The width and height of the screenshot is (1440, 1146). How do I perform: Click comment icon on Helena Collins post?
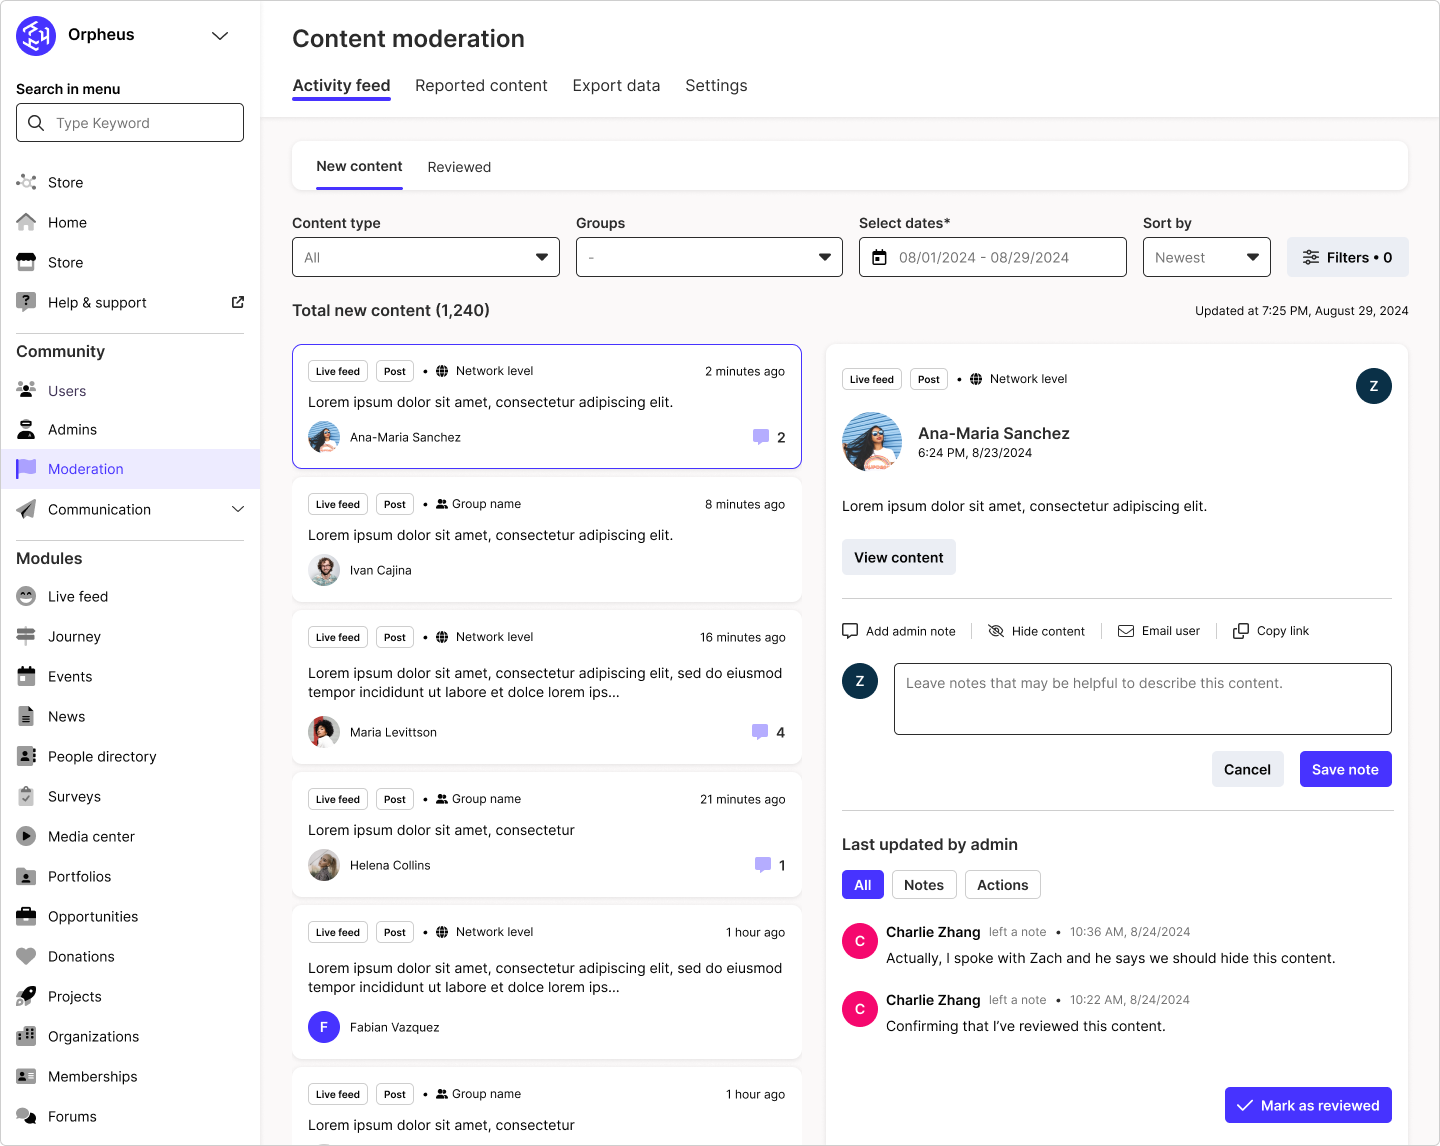763,865
